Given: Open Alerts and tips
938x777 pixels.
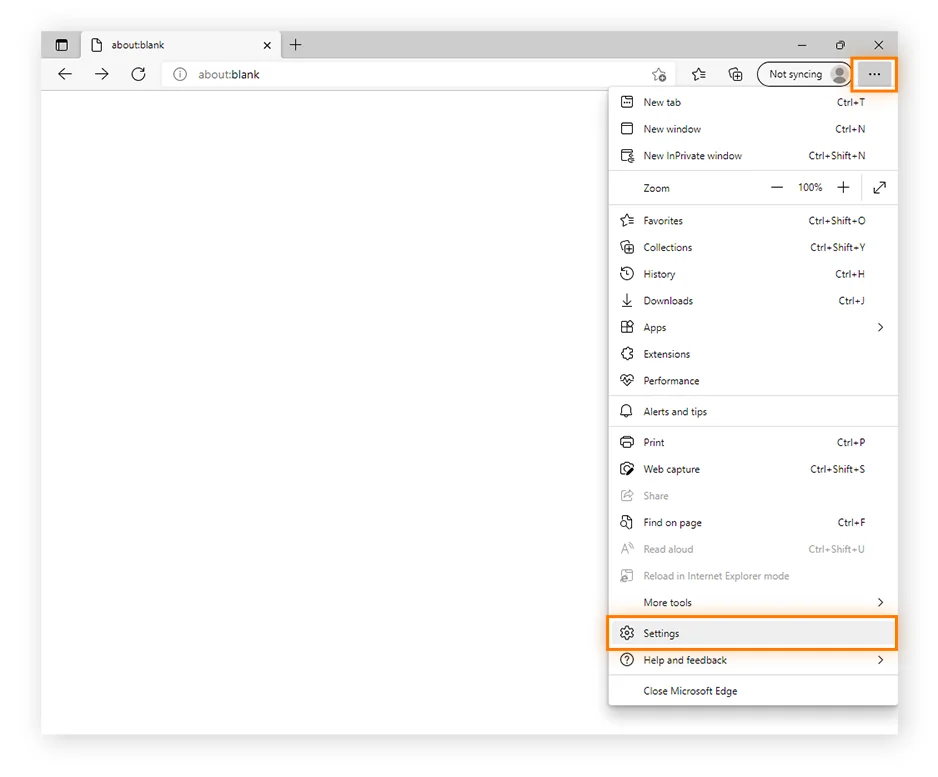Looking at the screenshot, I should (753, 412).
